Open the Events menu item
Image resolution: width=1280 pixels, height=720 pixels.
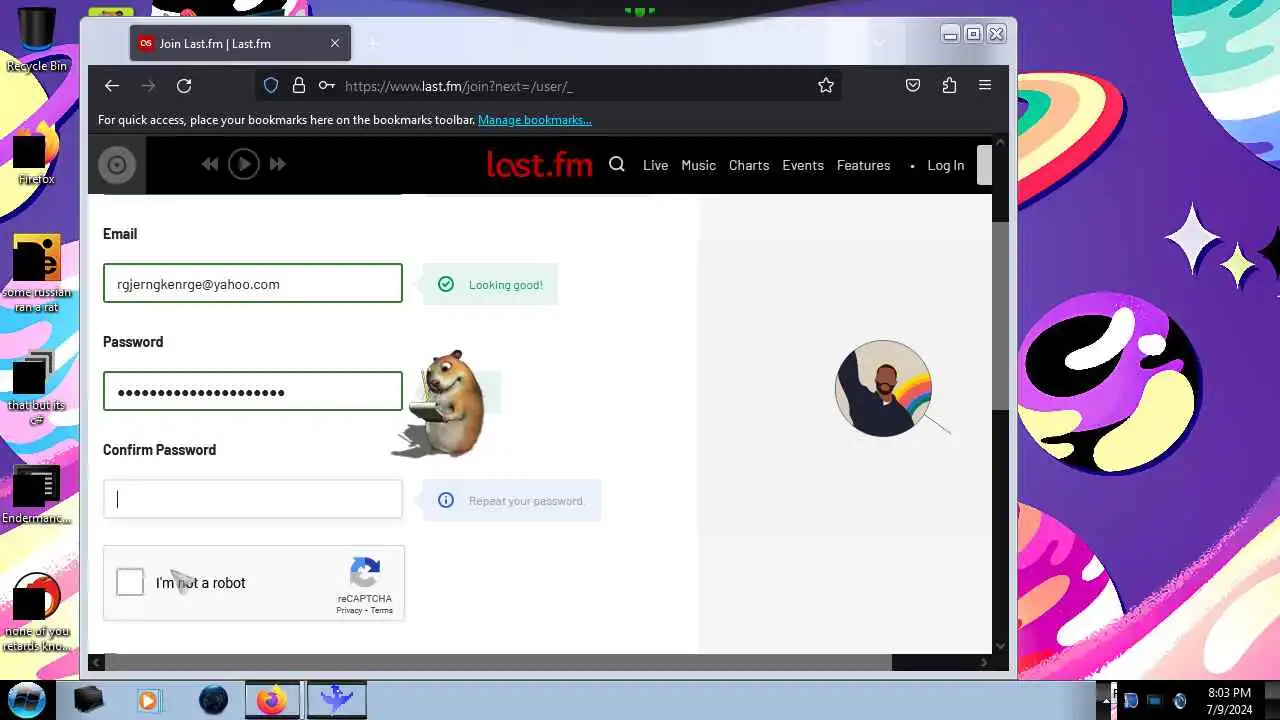803,166
